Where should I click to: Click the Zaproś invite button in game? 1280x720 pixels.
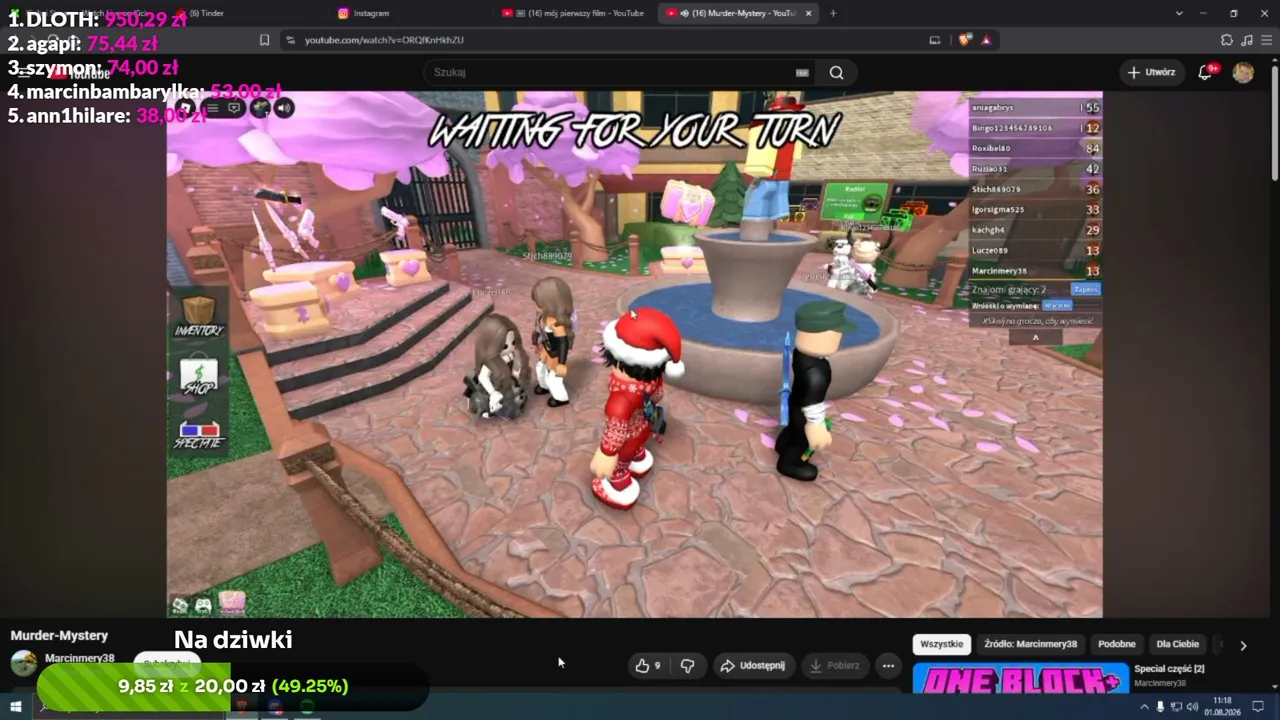click(1085, 289)
